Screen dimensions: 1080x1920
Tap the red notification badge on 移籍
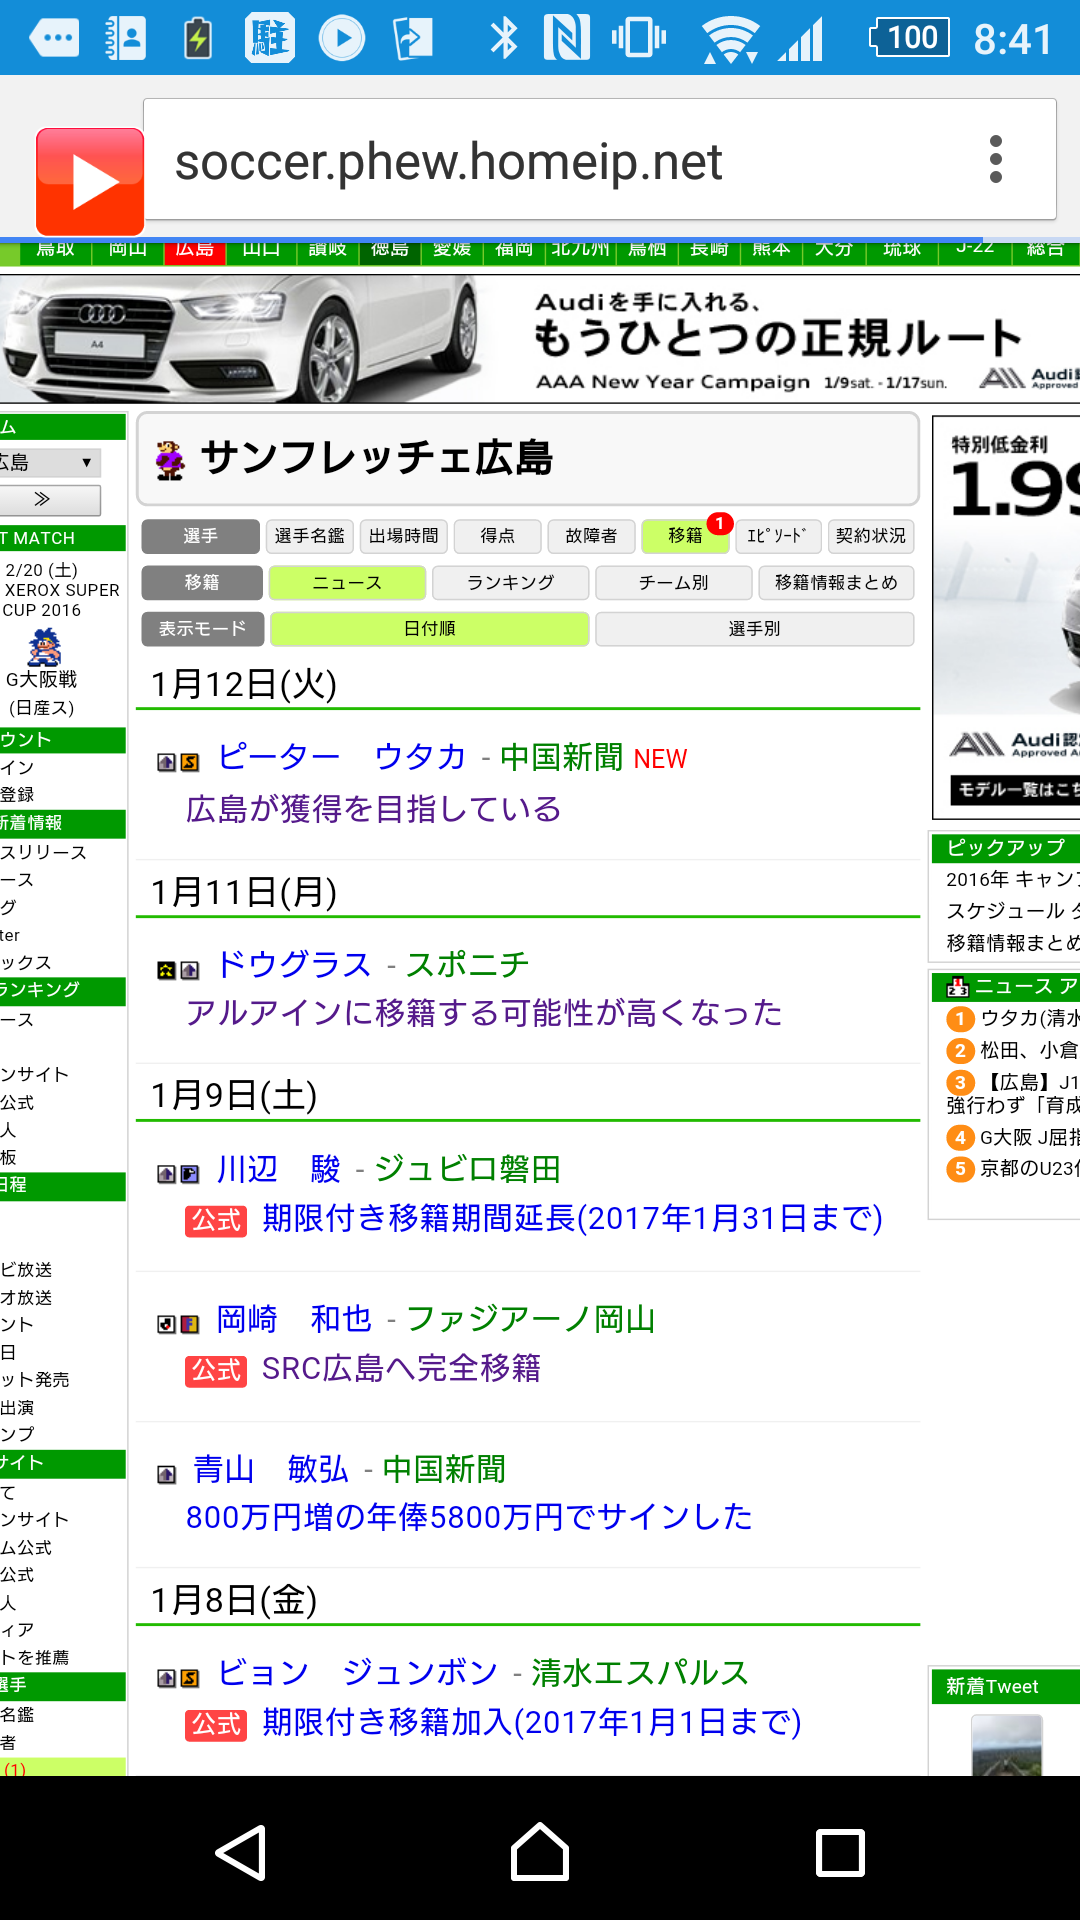[x=719, y=523]
